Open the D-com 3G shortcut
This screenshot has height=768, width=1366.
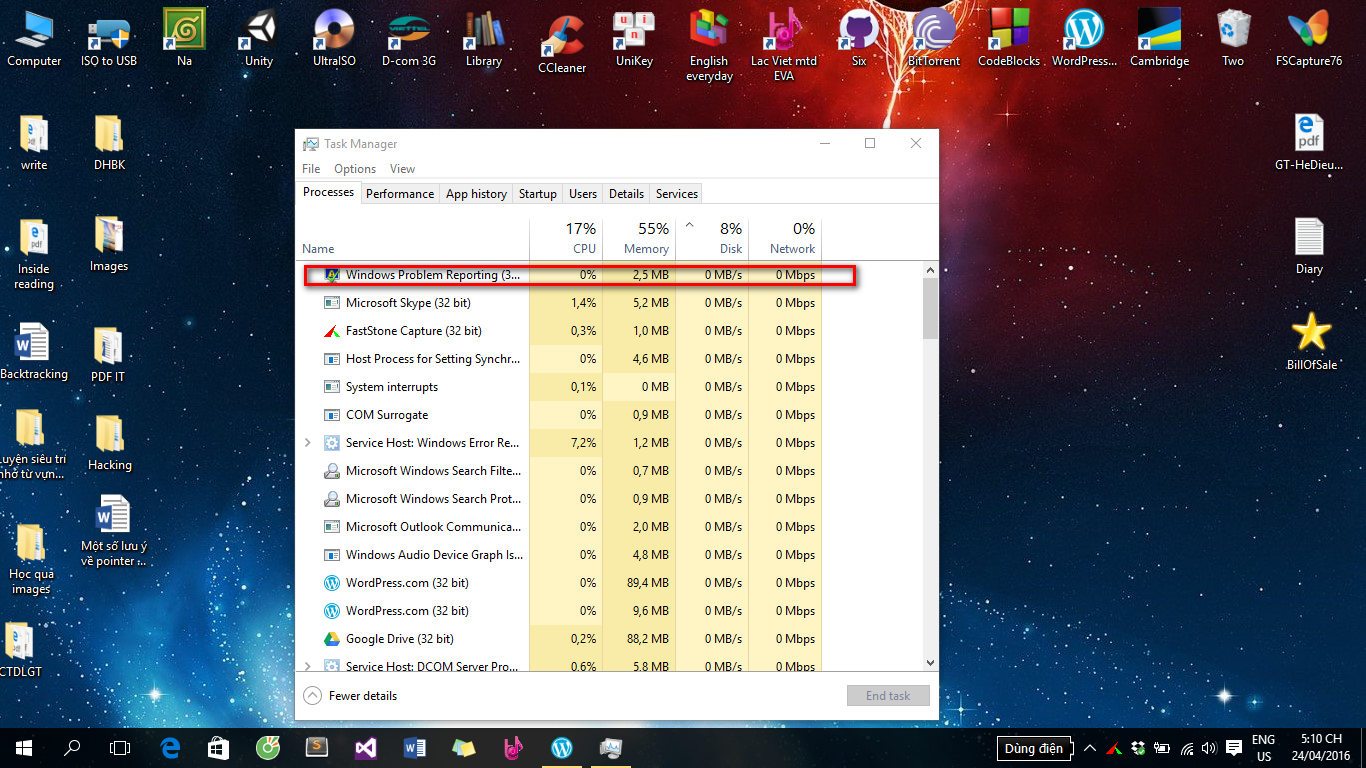coord(409,38)
